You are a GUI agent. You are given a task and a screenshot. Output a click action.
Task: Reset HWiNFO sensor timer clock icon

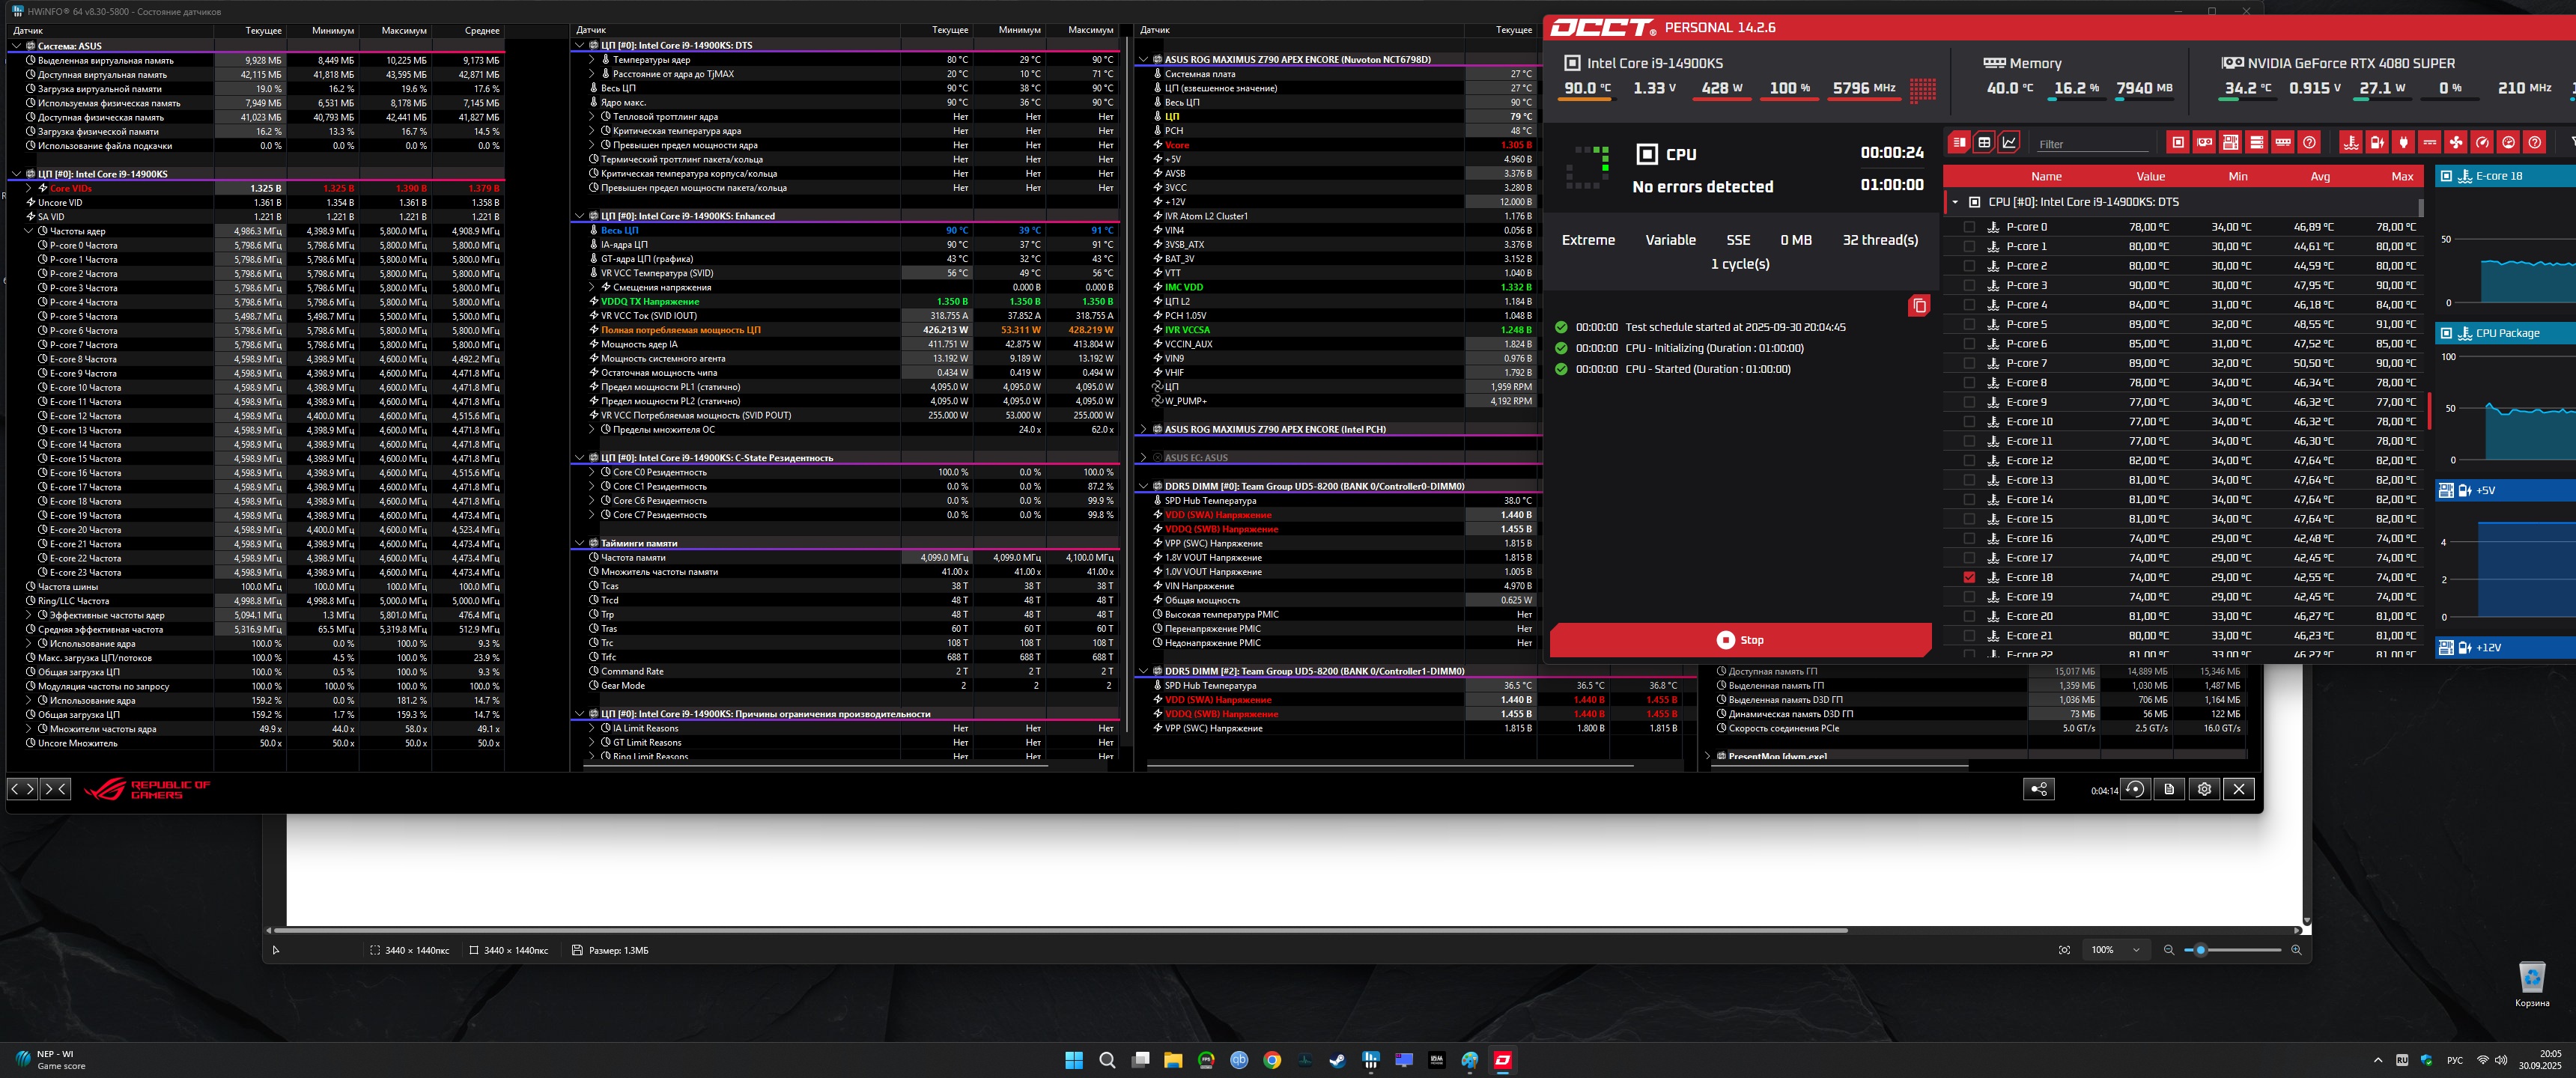2135,789
